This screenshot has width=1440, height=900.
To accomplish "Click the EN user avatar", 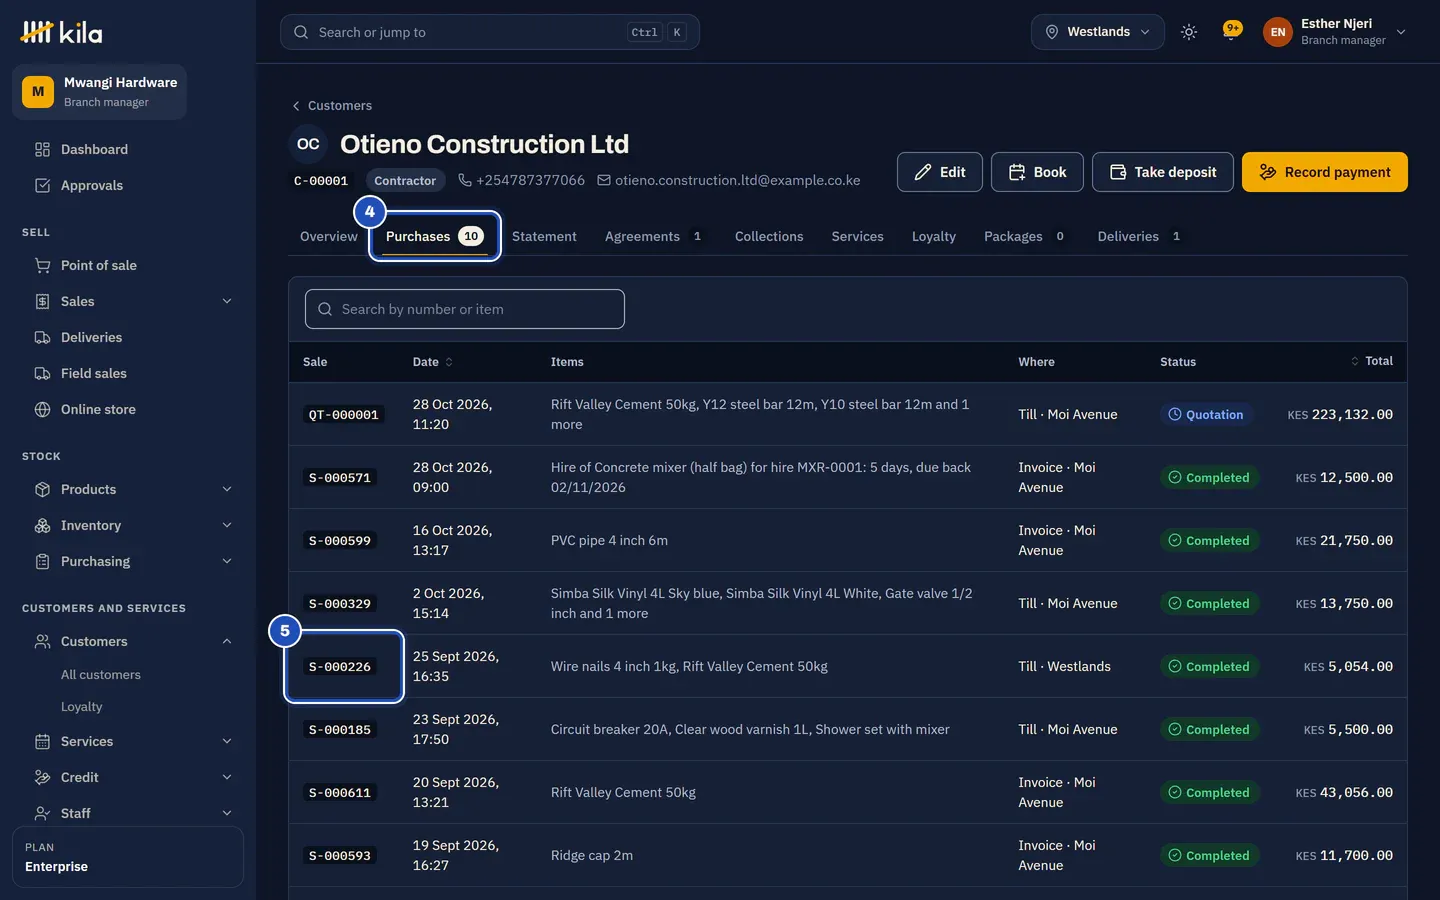I will click(1278, 32).
